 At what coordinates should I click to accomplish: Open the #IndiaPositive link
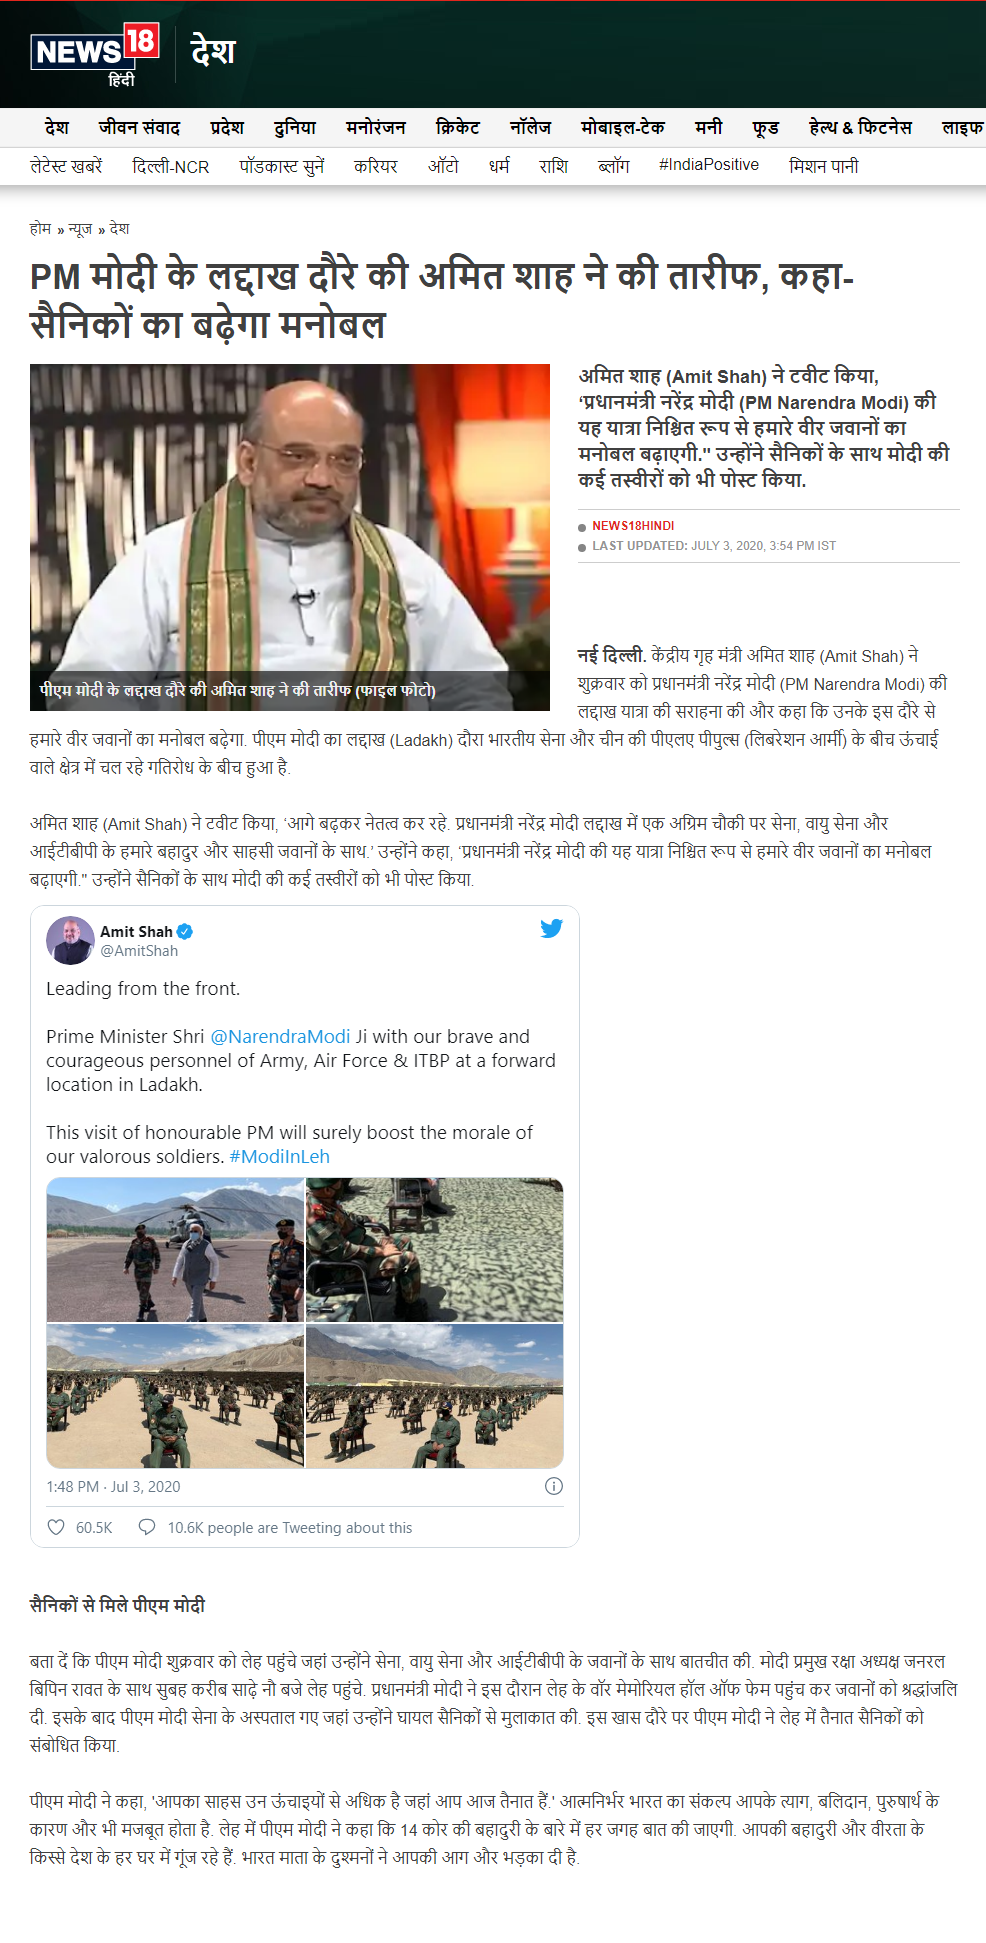709,165
